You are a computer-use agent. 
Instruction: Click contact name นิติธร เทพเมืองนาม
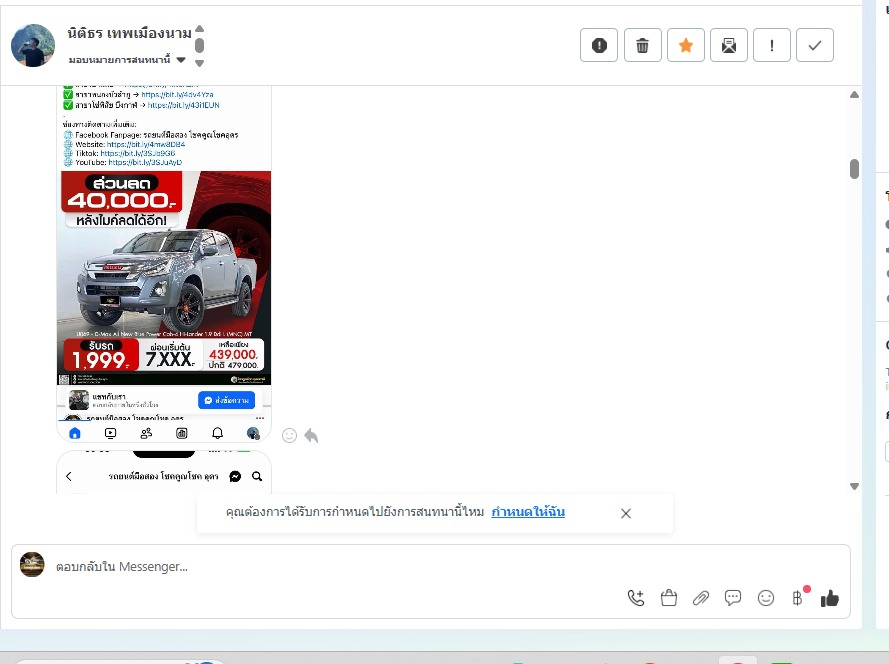pos(129,34)
